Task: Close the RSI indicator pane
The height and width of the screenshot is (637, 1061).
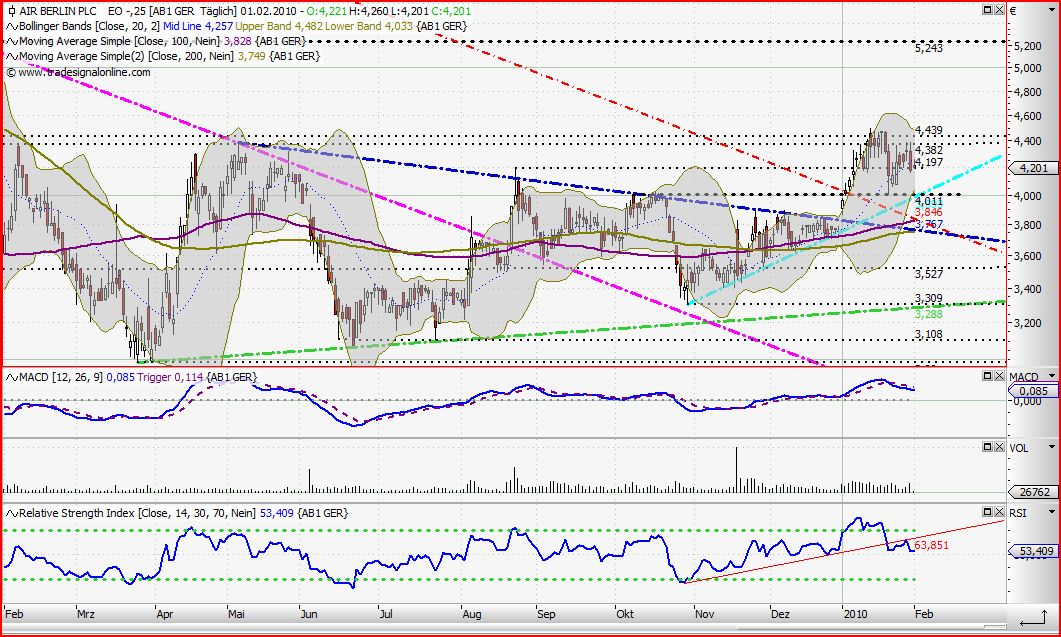Action: (999, 512)
